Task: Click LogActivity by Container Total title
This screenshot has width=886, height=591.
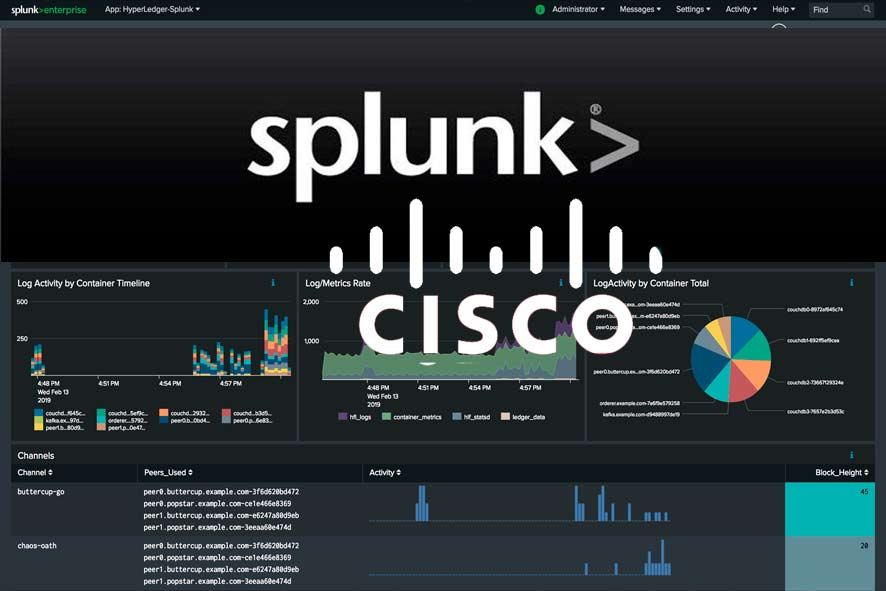Action: point(651,283)
